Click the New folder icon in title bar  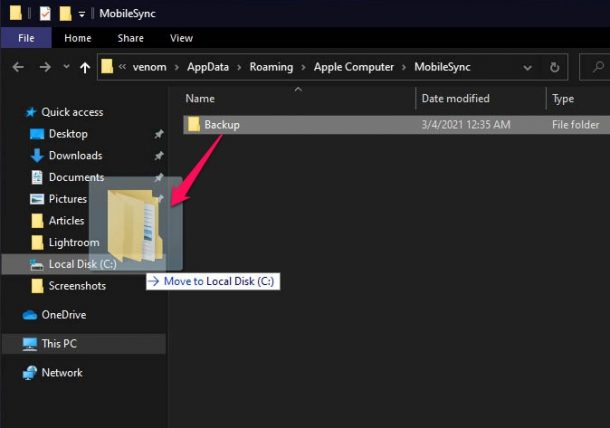(65, 14)
